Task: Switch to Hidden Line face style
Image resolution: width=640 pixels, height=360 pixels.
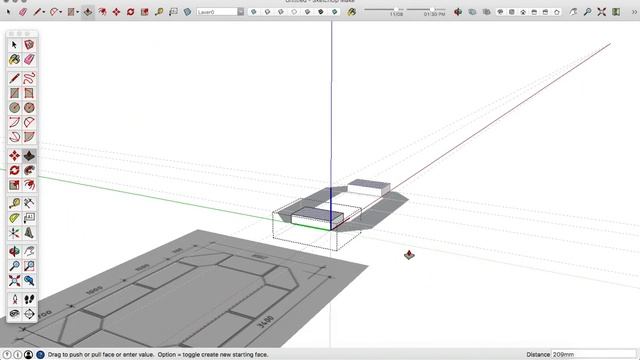Action: coord(294,12)
